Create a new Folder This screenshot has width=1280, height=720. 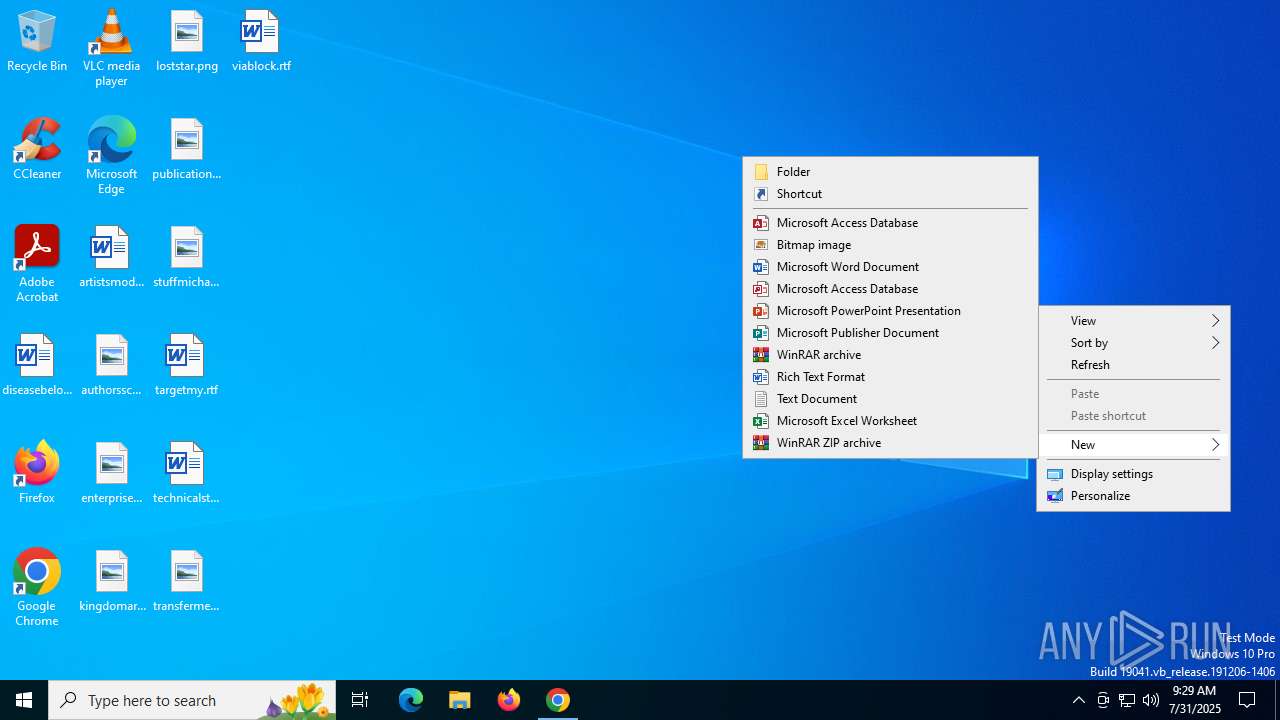pyautogui.click(x=890, y=172)
